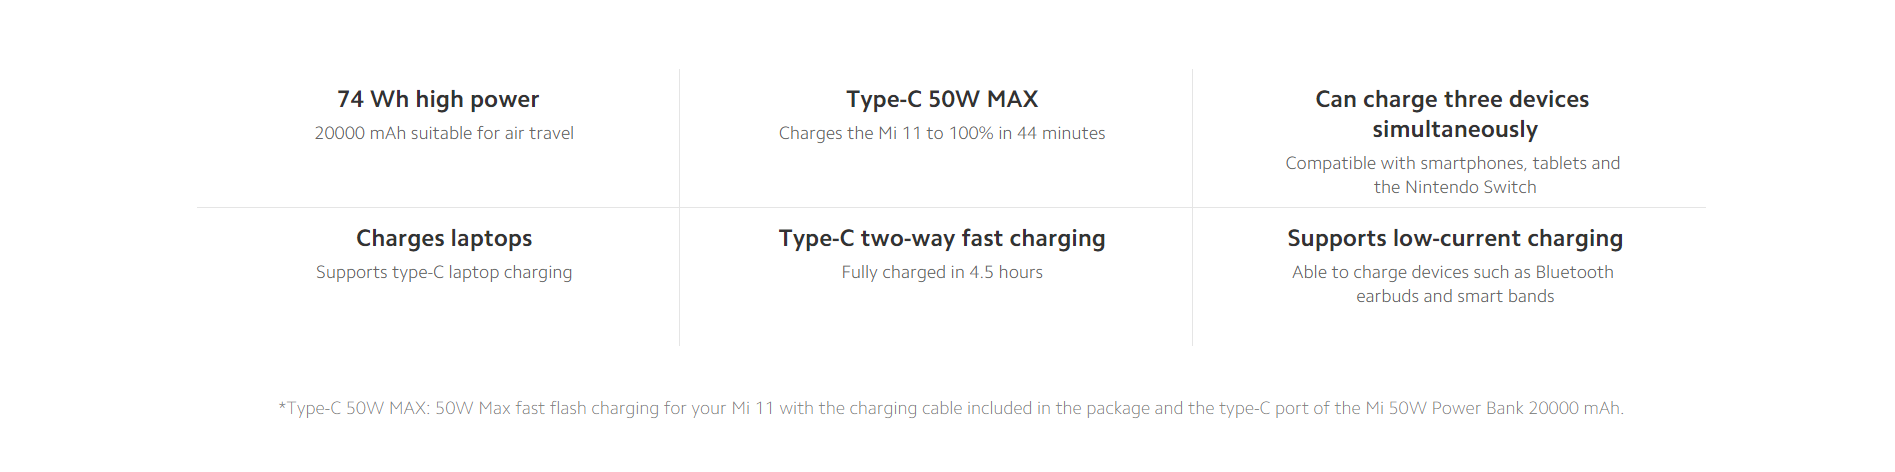Click "44 minutes" in Type-C description

coord(1061,133)
